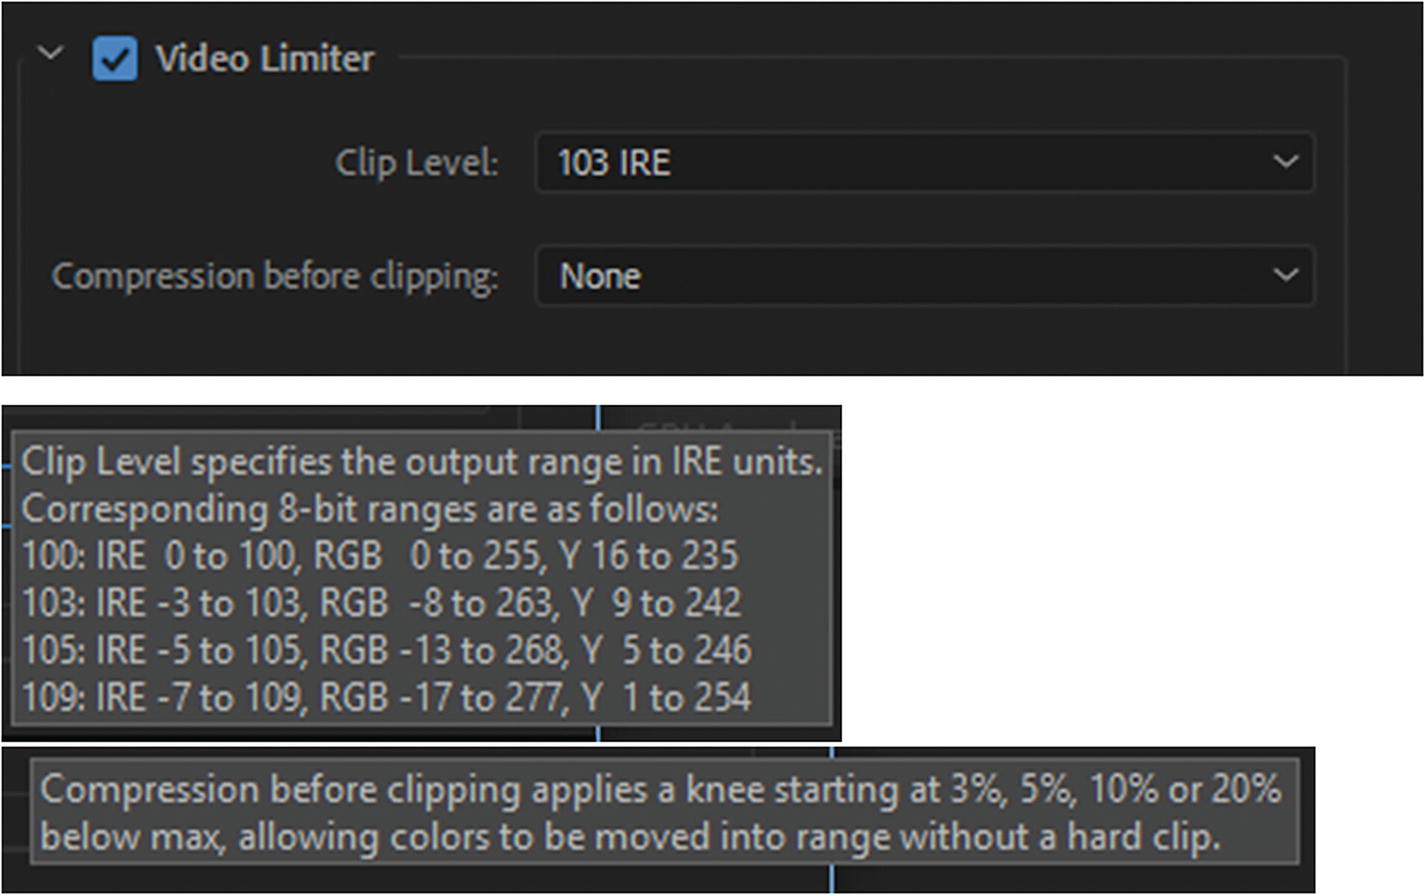Click the 103 IRE range tooltip line
The width and height of the screenshot is (1425, 895).
click(x=380, y=603)
